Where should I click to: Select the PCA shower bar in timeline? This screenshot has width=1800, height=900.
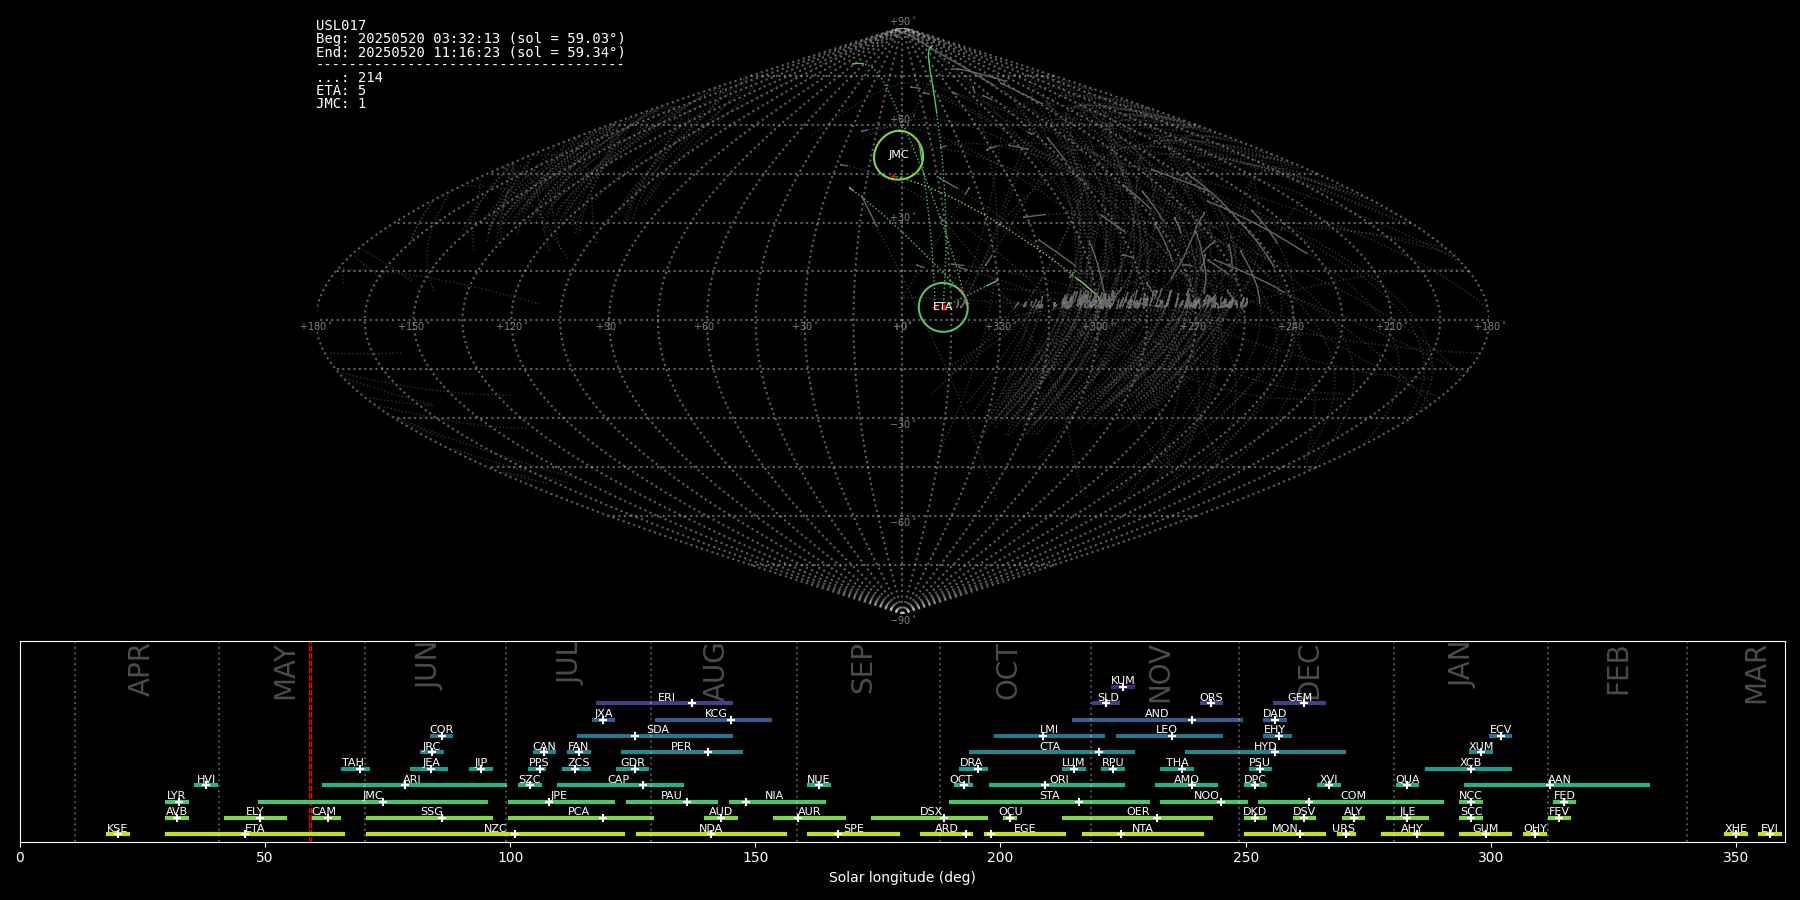(580, 818)
